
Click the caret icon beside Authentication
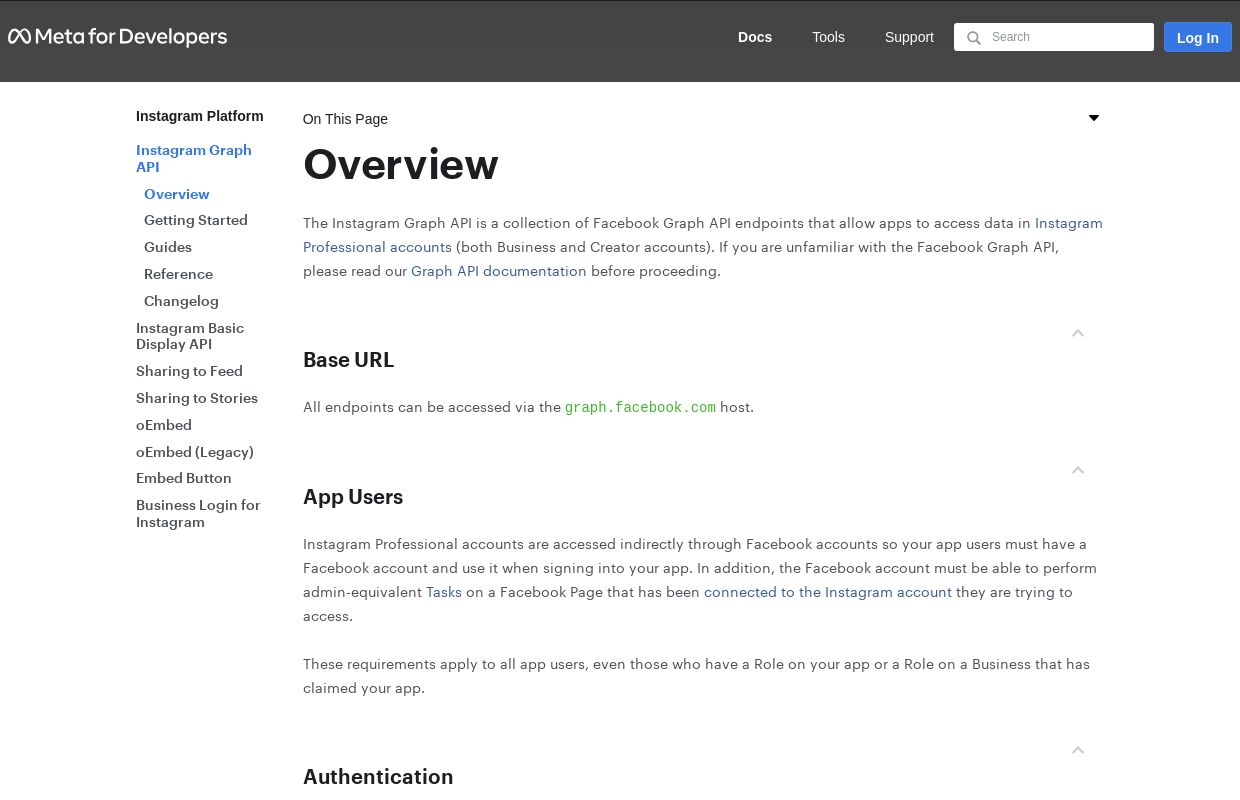[1078, 750]
